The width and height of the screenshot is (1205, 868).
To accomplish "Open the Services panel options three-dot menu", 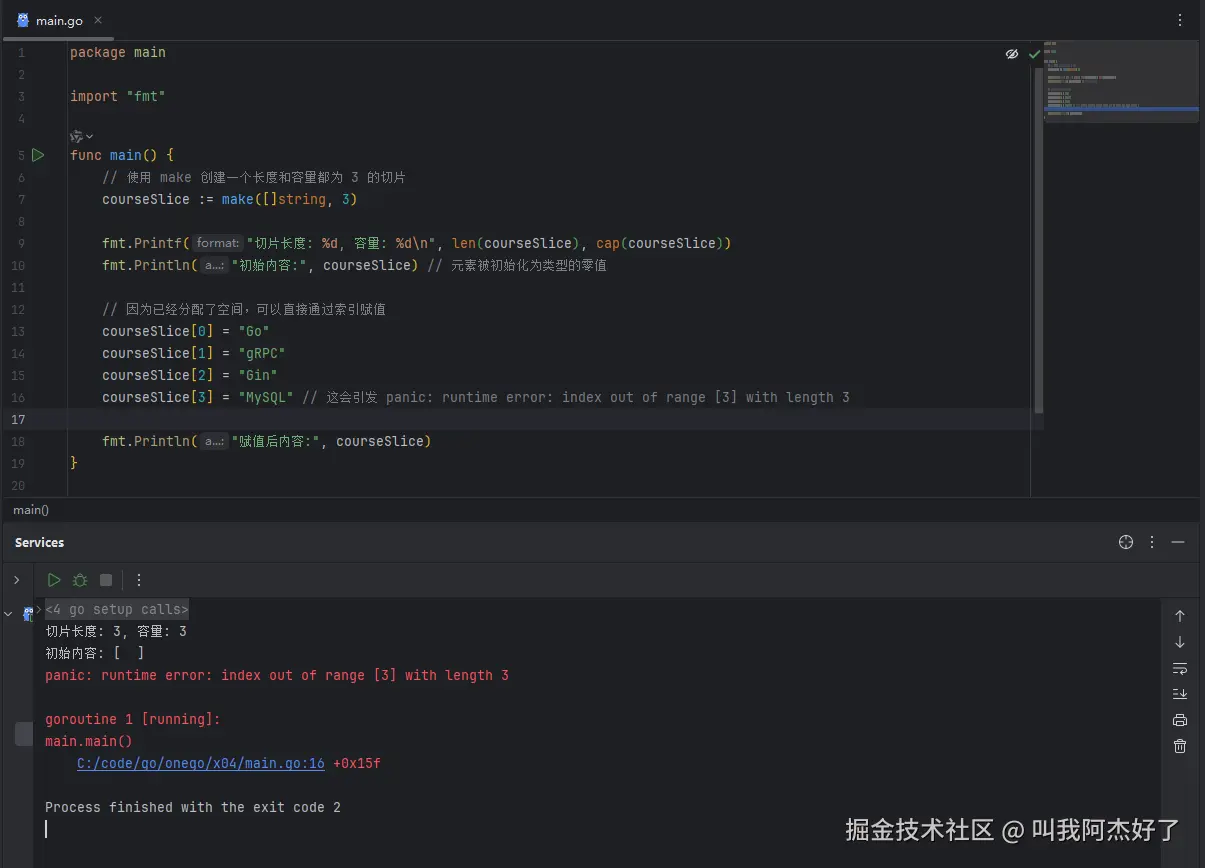I will [1152, 542].
